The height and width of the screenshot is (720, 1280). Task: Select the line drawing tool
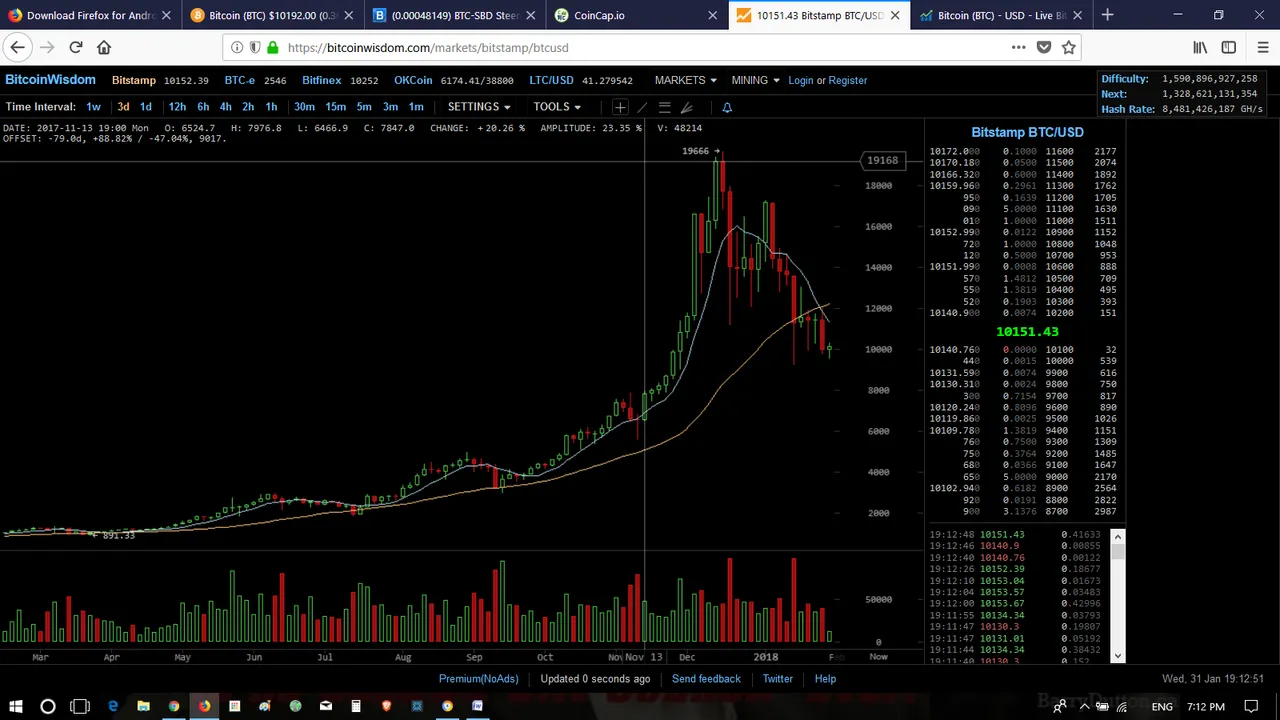coord(642,107)
